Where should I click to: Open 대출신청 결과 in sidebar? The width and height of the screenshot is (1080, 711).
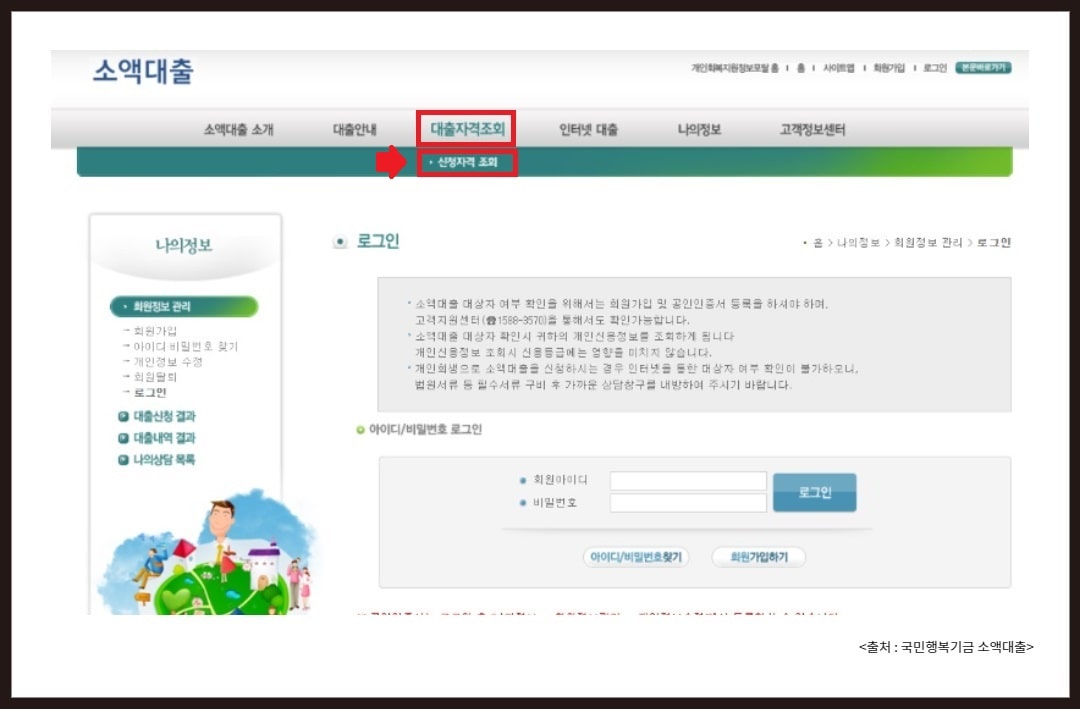coord(164,416)
